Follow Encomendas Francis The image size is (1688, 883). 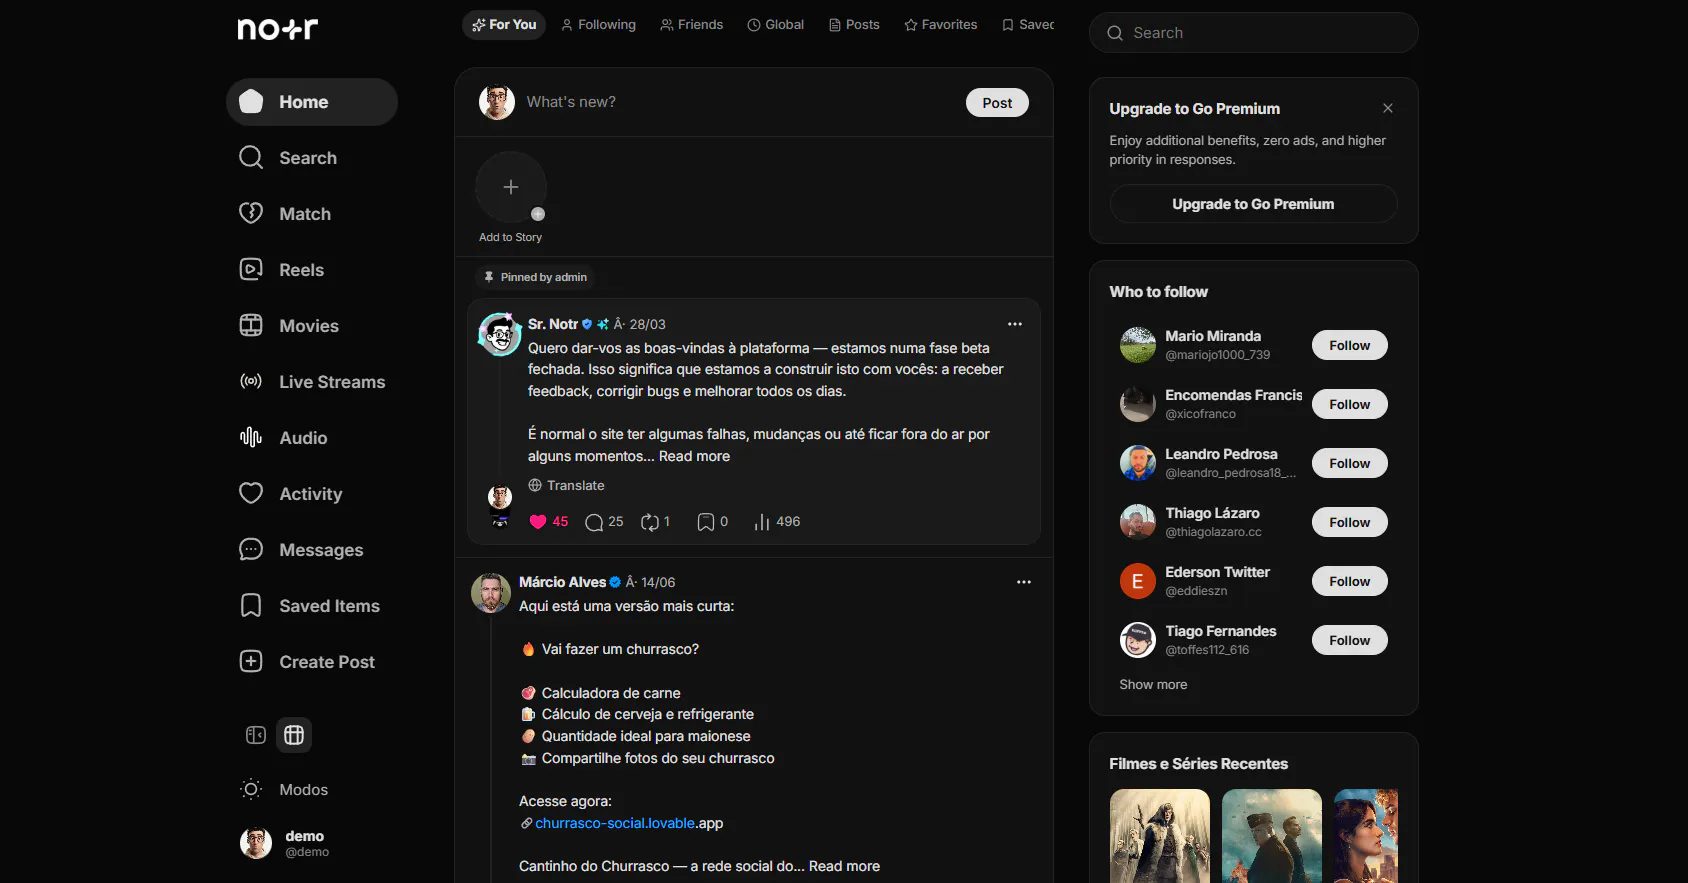pyautogui.click(x=1350, y=404)
